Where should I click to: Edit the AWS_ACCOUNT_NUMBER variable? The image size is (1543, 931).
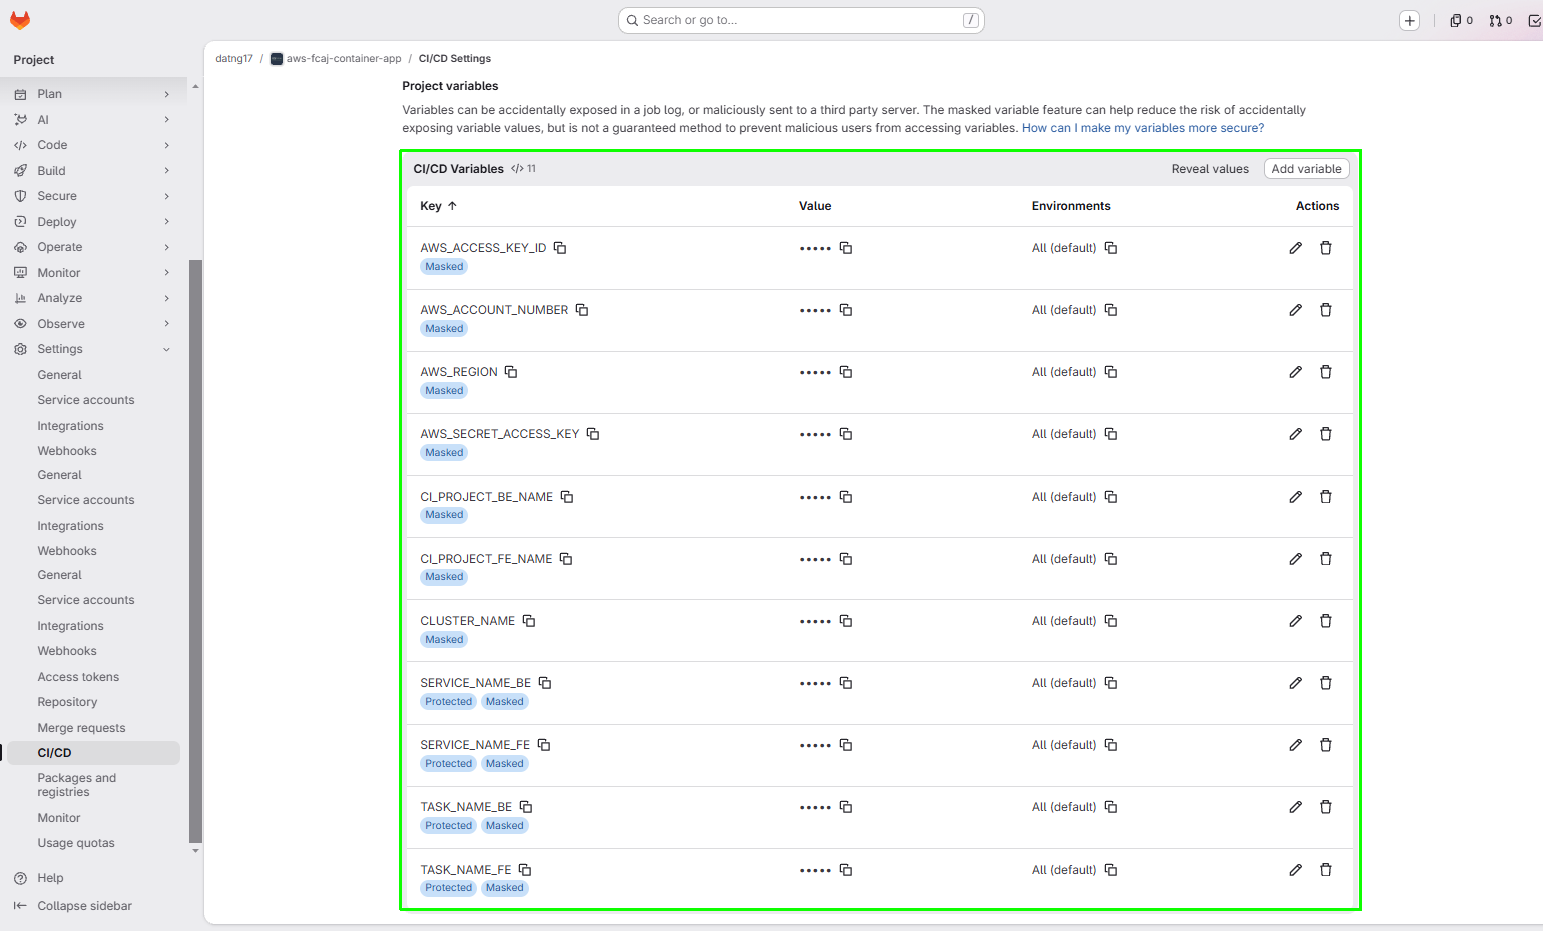pyautogui.click(x=1295, y=310)
